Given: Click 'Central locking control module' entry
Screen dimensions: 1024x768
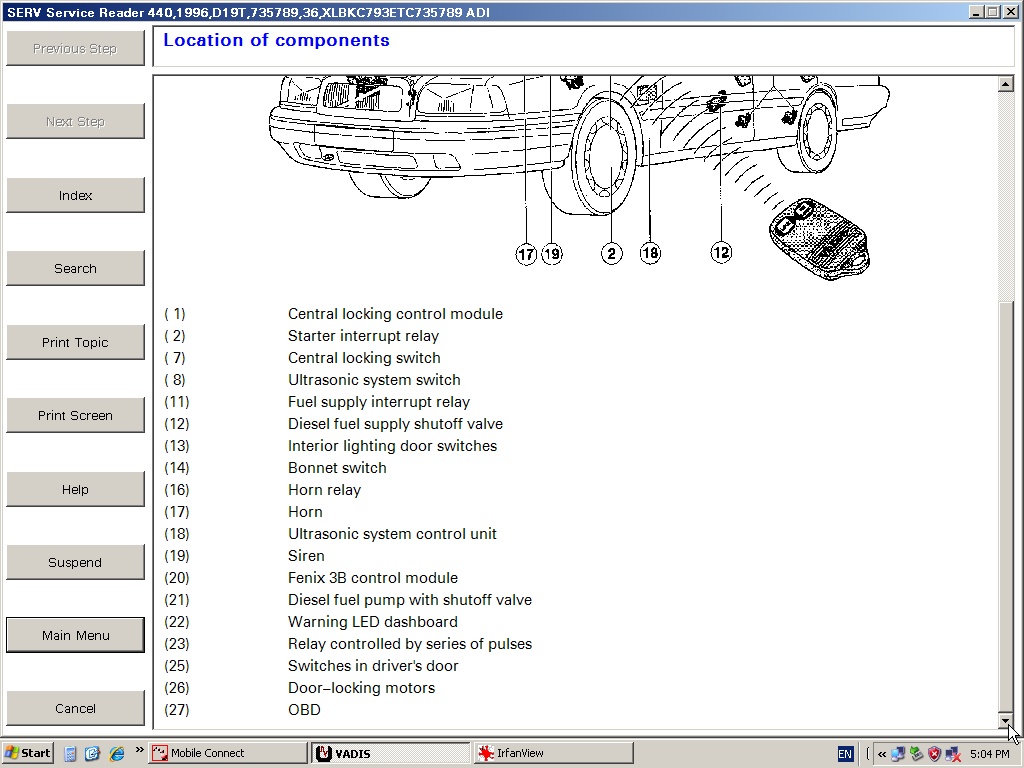Looking at the screenshot, I should (x=395, y=313).
